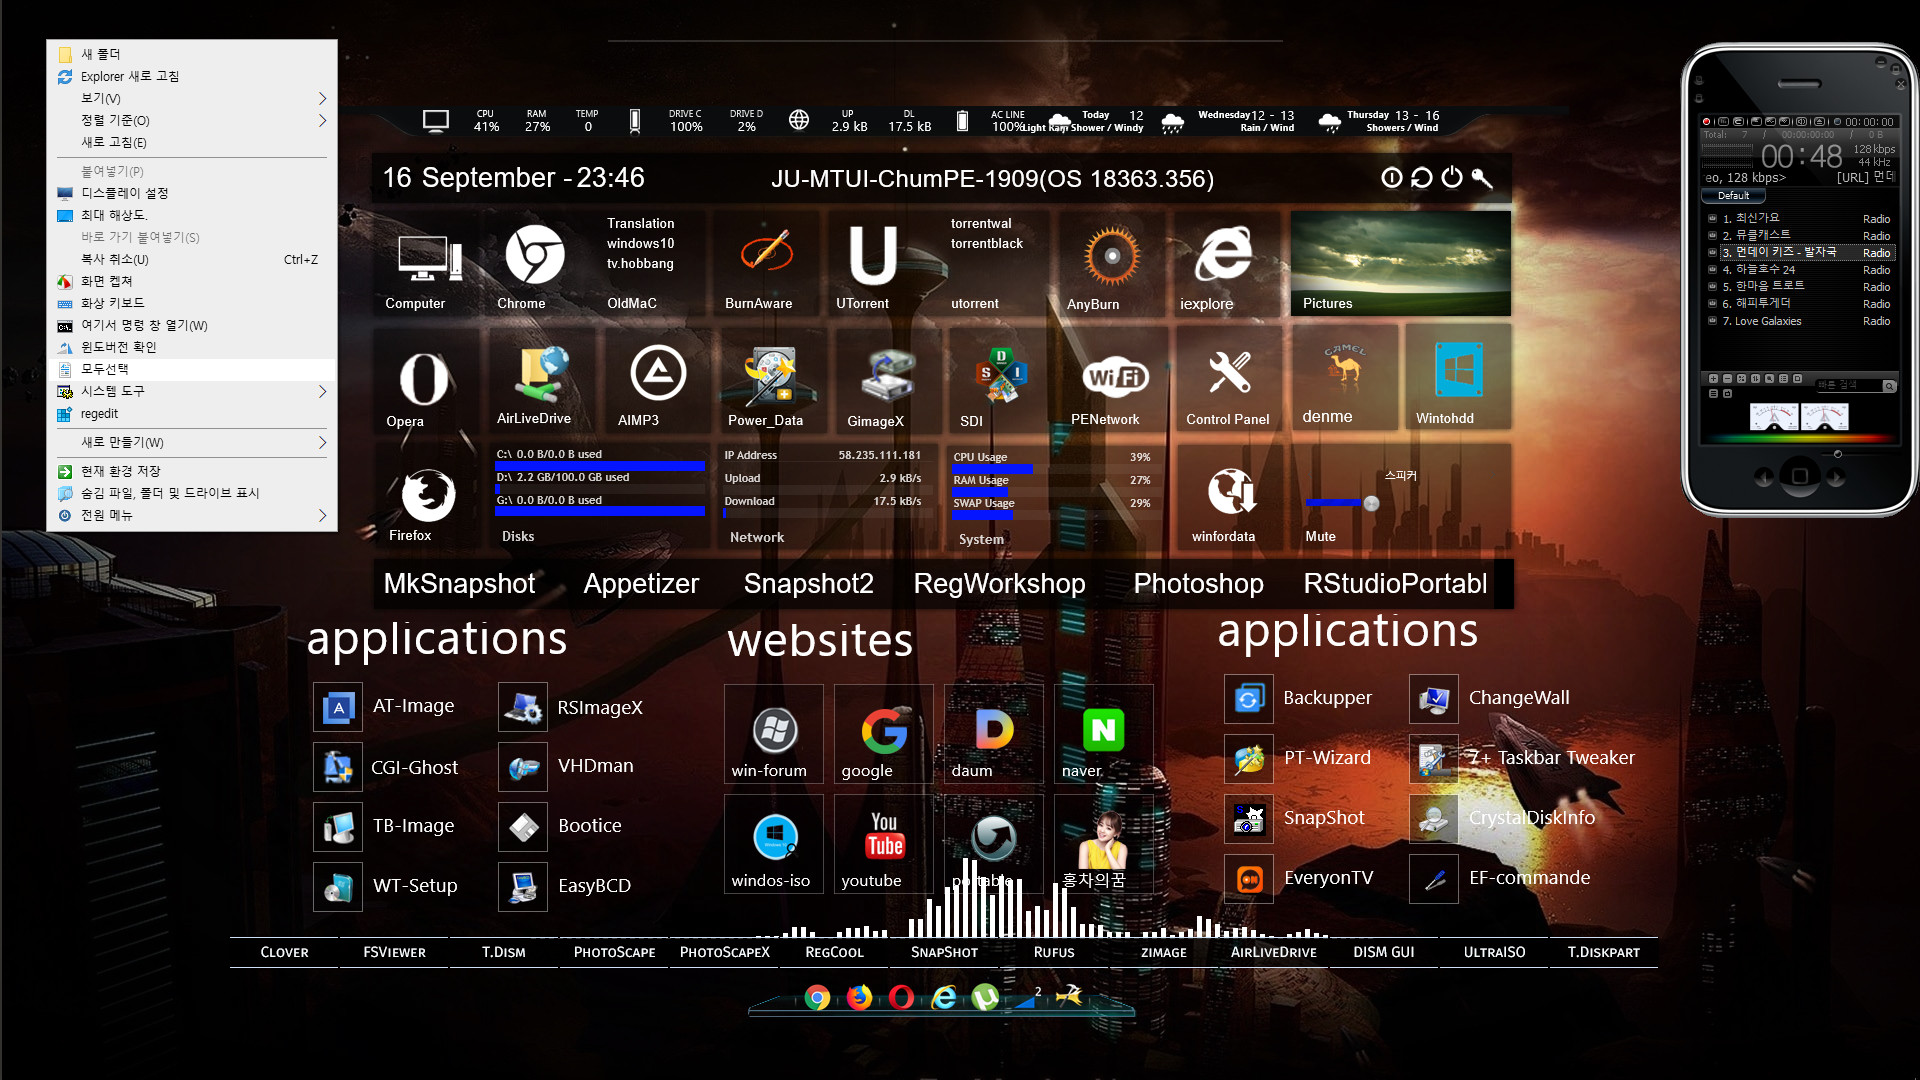Open the Pictures thumbnail tile
Screen dimensions: 1920x1080
click(x=1400, y=264)
